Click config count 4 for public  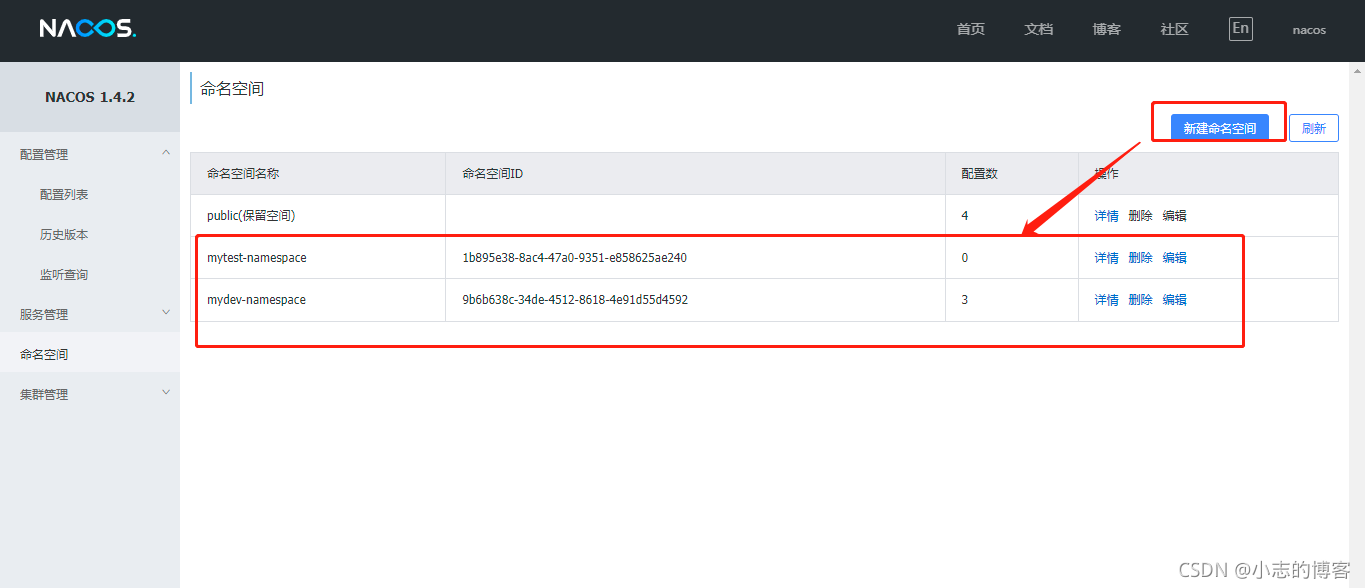(965, 216)
